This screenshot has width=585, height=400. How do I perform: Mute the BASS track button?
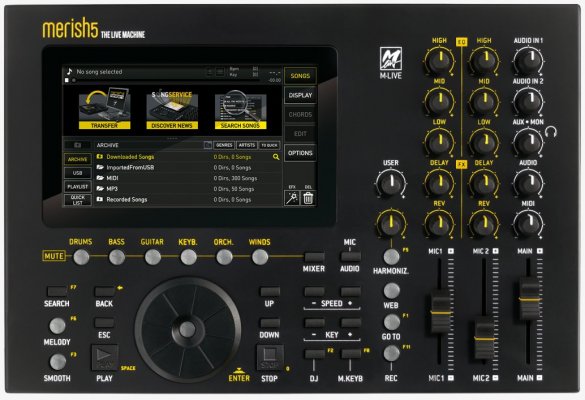(x=117, y=257)
